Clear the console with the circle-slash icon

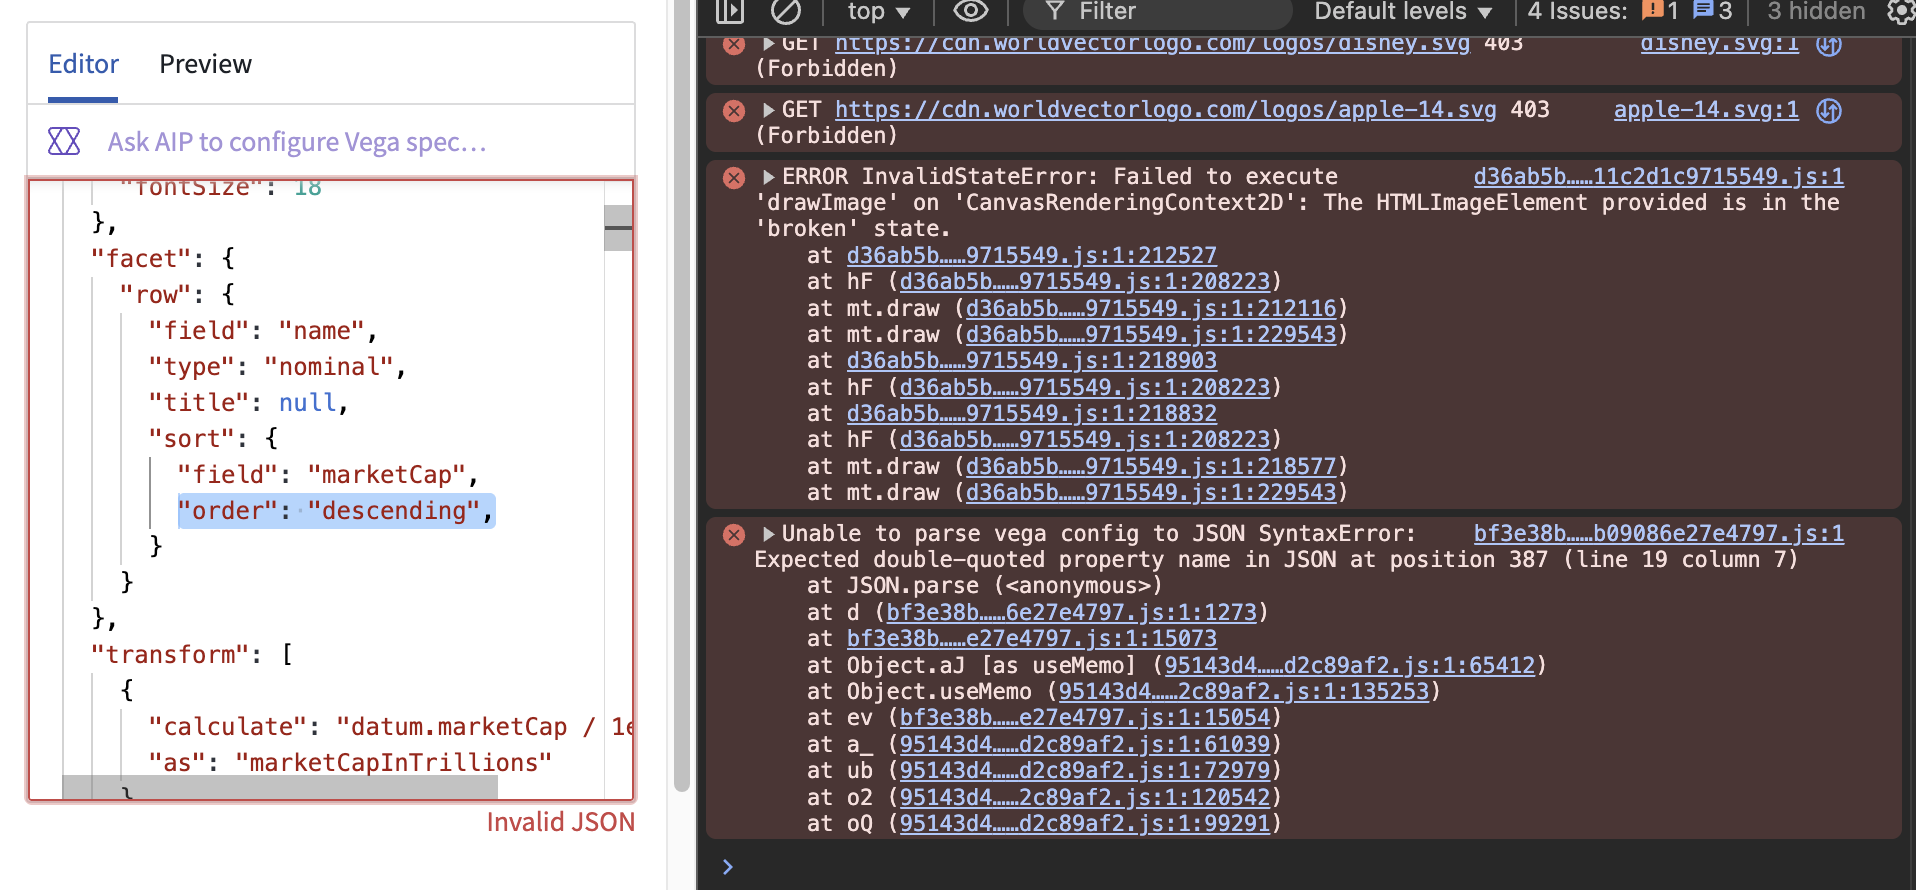pos(786,11)
